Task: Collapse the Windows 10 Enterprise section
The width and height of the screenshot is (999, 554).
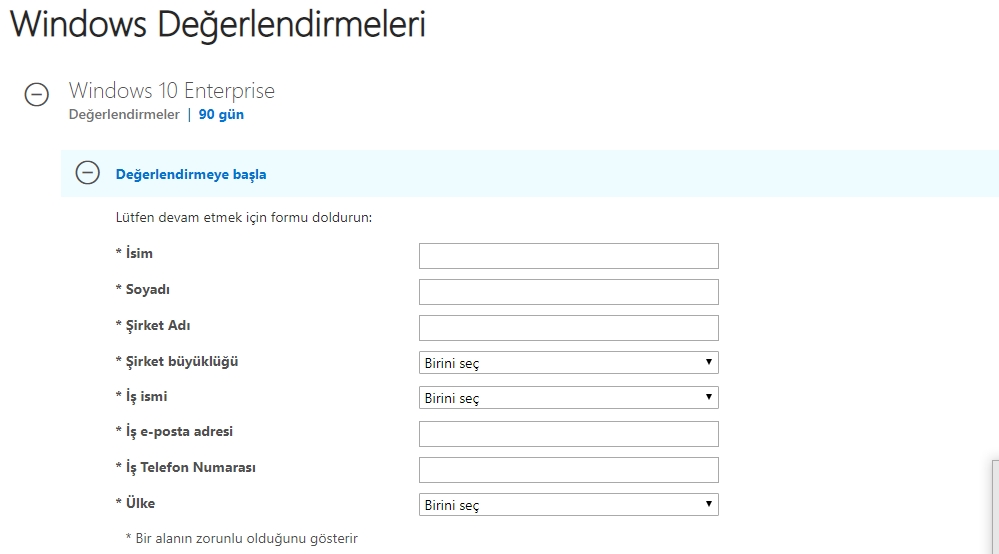Action: point(36,94)
